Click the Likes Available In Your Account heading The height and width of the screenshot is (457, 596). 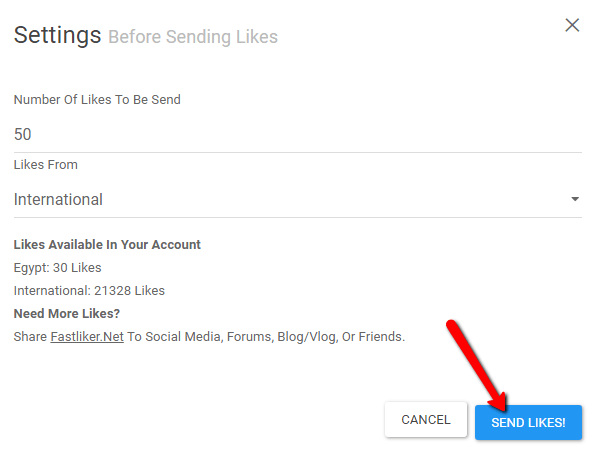pyautogui.click(x=107, y=244)
